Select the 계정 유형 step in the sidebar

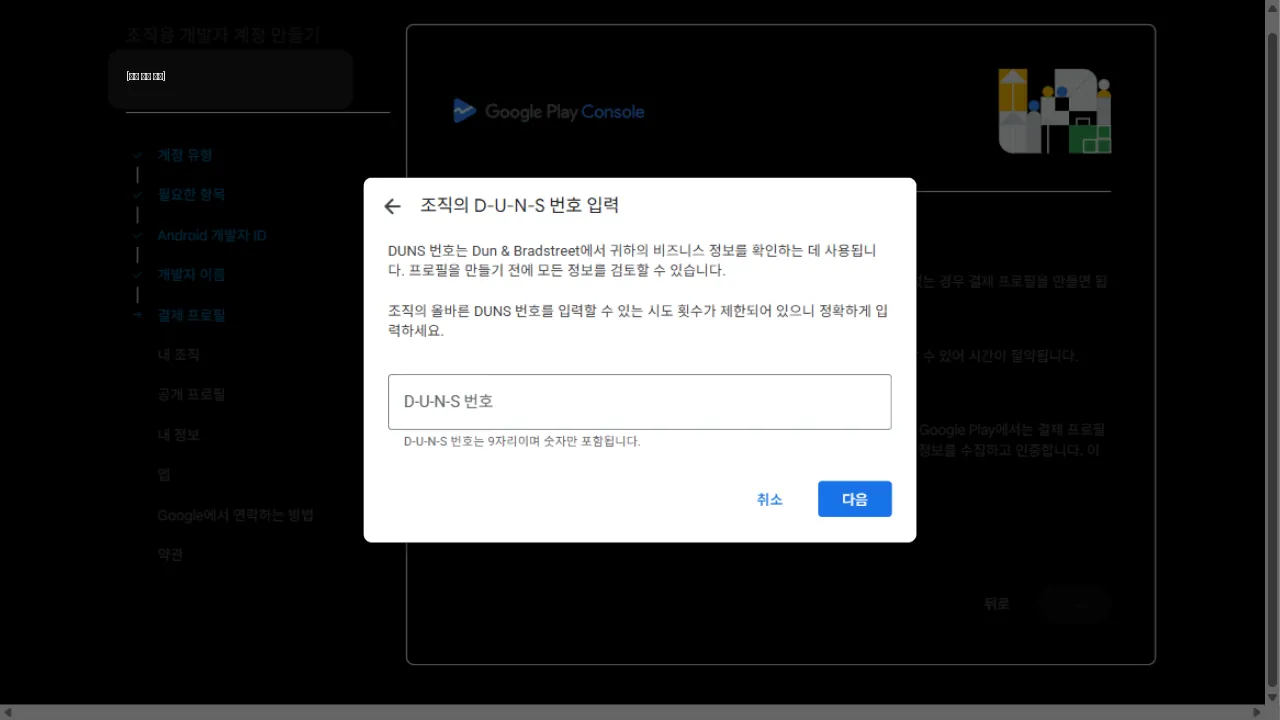tap(185, 155)
